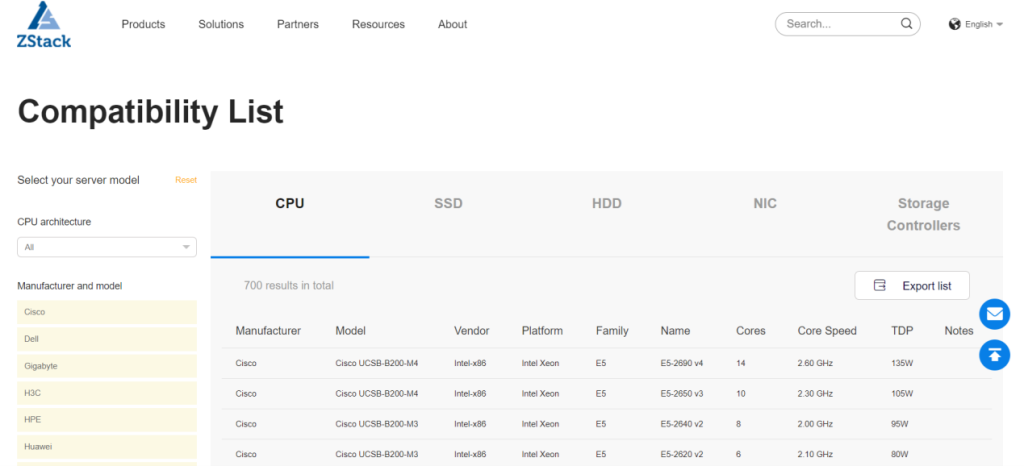Image resolution: width=1024 pixels, height=466 pixels.
Task: Open the Resources menu
Action: tap(378, 24)
